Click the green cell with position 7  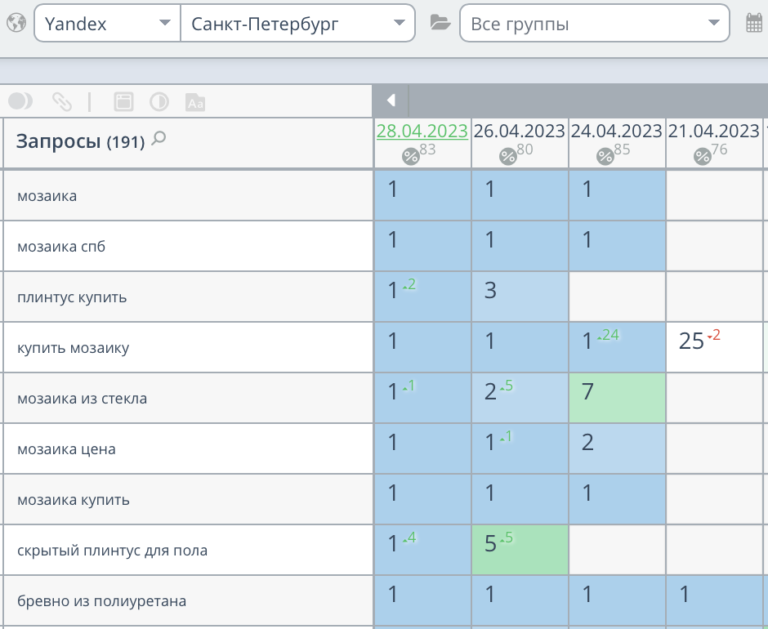click(x=616, y=397)
